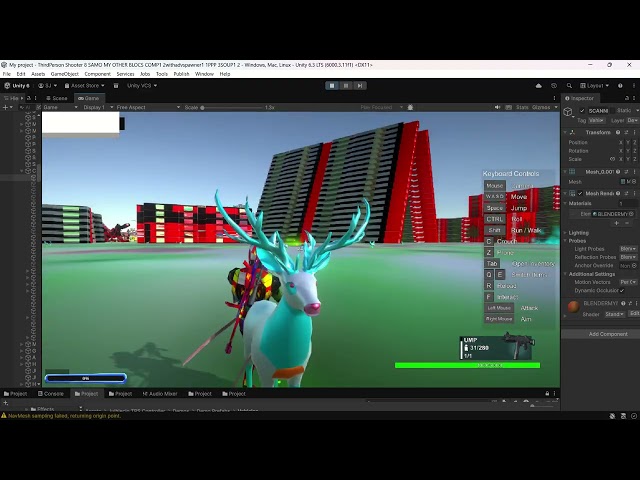
Task: Open the Tools menu
Action: click(x=162, y=74)
